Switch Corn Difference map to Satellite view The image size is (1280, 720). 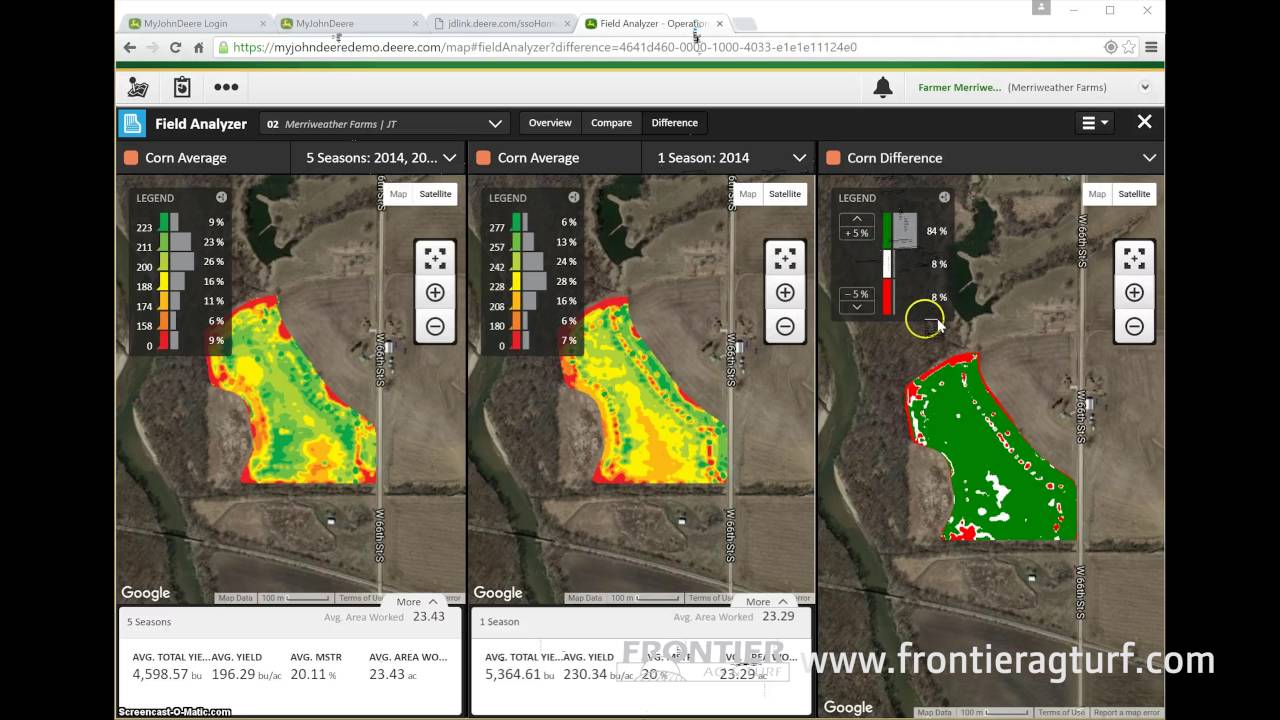click(x=1134, y=194)
